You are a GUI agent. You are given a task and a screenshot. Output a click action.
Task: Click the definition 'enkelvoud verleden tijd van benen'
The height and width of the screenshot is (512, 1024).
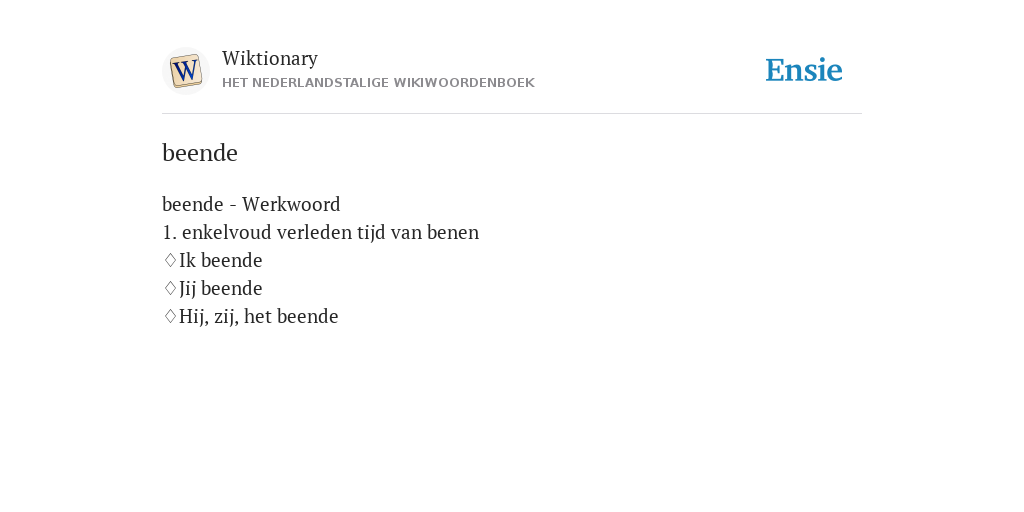[330, 232]
